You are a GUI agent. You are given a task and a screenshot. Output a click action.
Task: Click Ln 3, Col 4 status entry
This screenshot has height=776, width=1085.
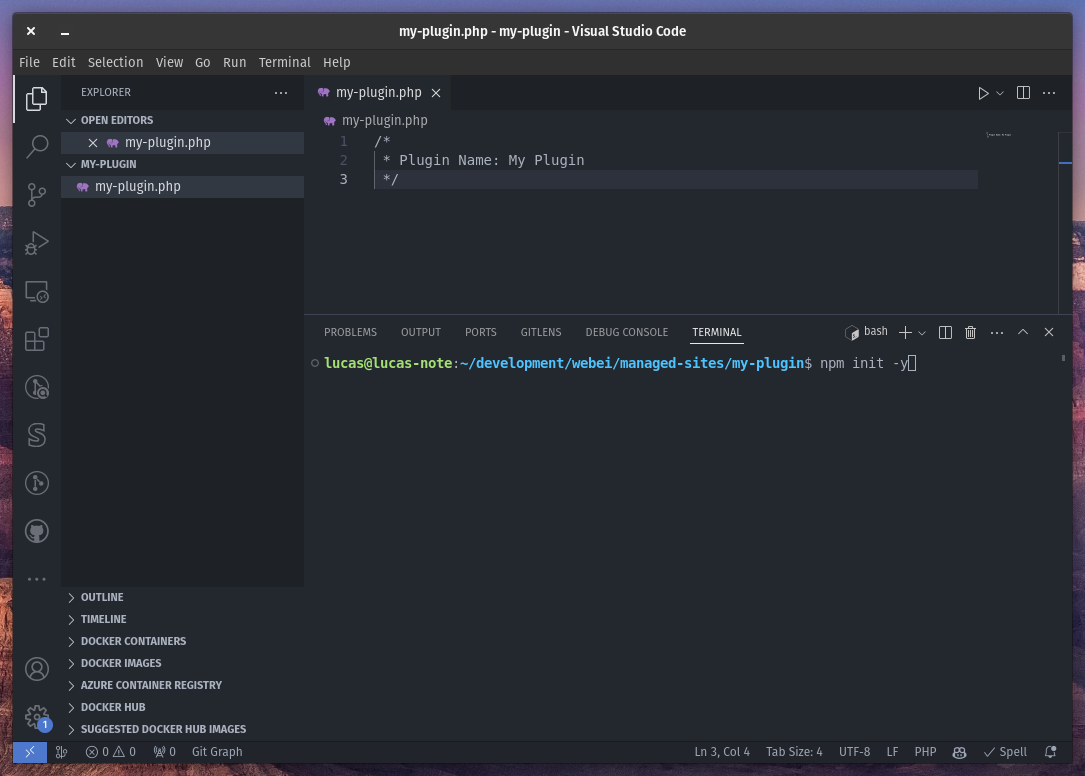pyautogui.click(x=722, y=752)
